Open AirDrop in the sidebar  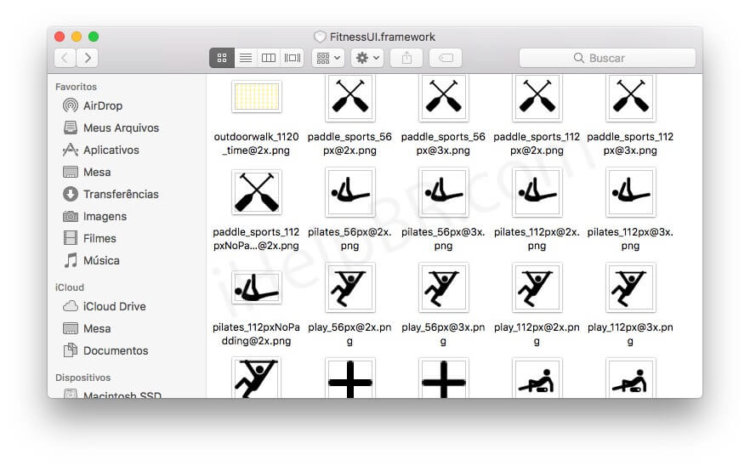pyautogui.click(x=92, y=106)
